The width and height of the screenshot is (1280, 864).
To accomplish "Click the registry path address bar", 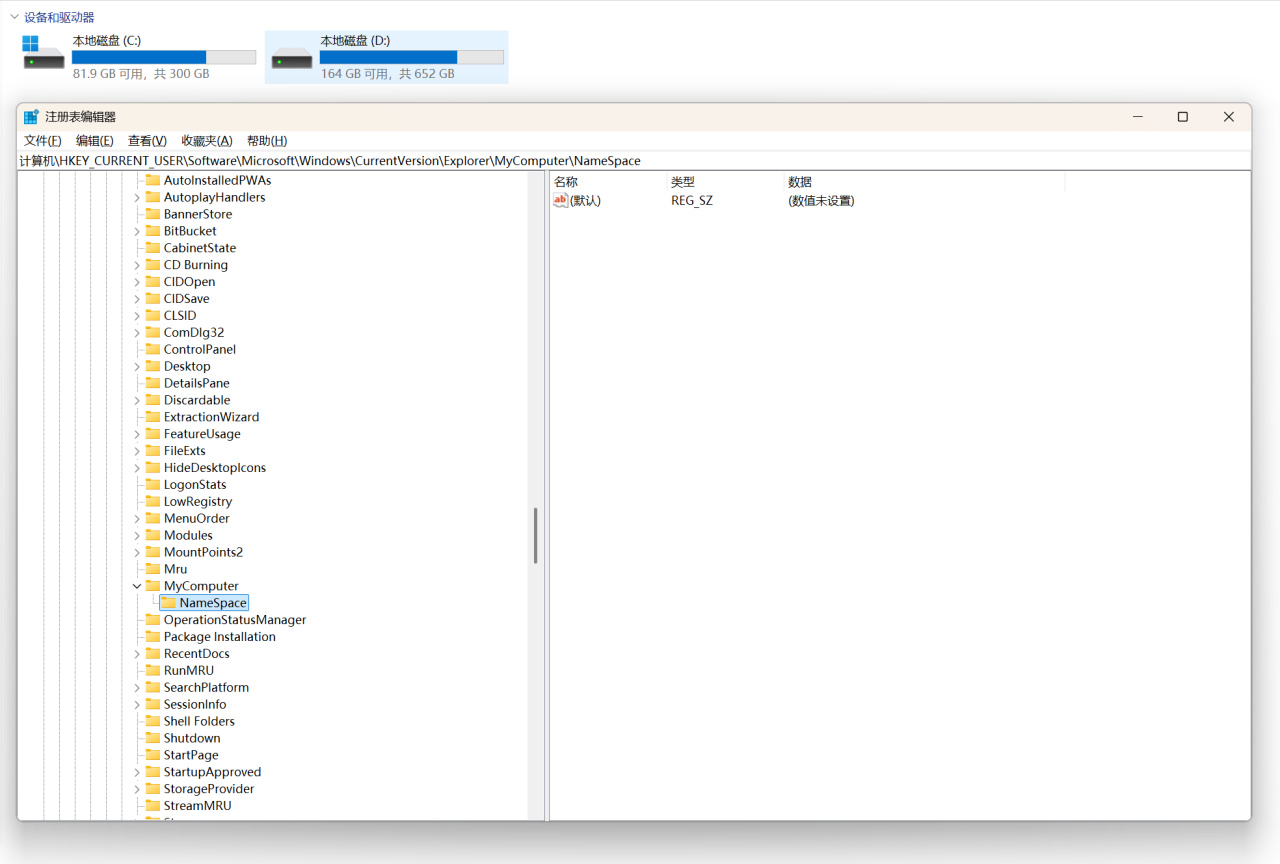I will [x=634, y=160].
